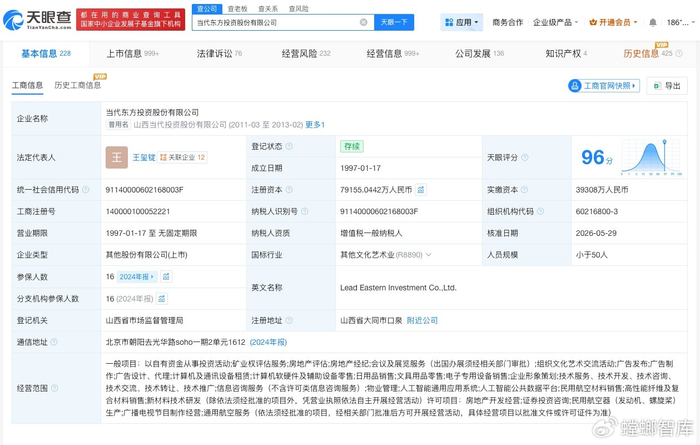Expand the 其他文化艺术业 industry chevron

[428, 255]
